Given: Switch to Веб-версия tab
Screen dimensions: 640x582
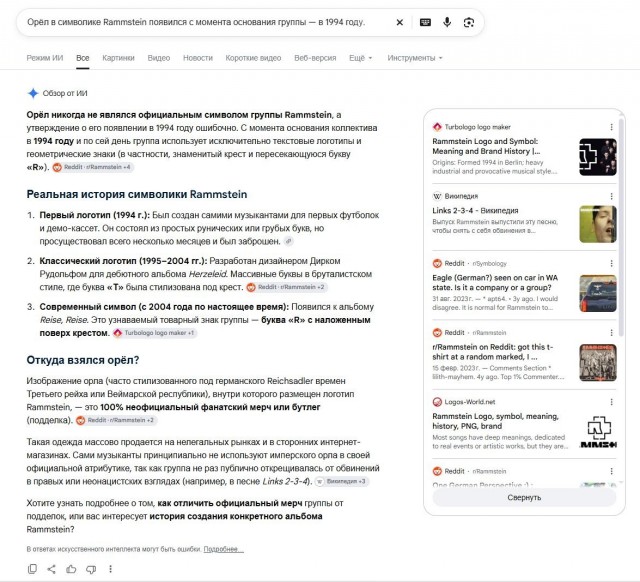Looking at the screenshot, I should pos(315,58).
